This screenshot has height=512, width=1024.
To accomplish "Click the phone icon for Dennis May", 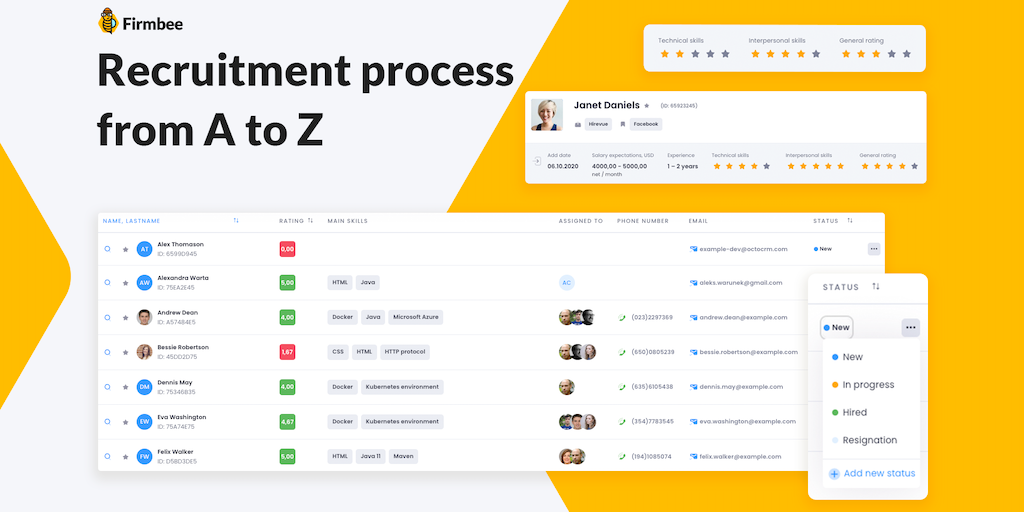I will [x=622, y=387].
